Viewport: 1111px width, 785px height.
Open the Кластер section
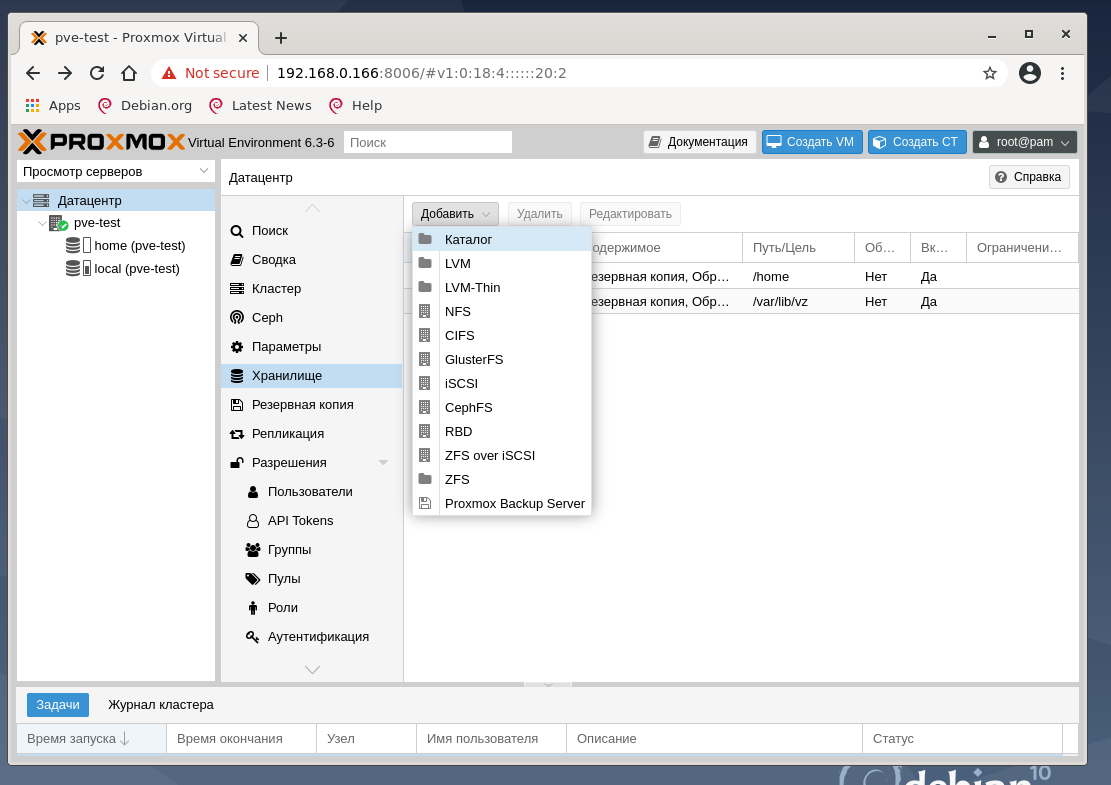coord(312,289)
